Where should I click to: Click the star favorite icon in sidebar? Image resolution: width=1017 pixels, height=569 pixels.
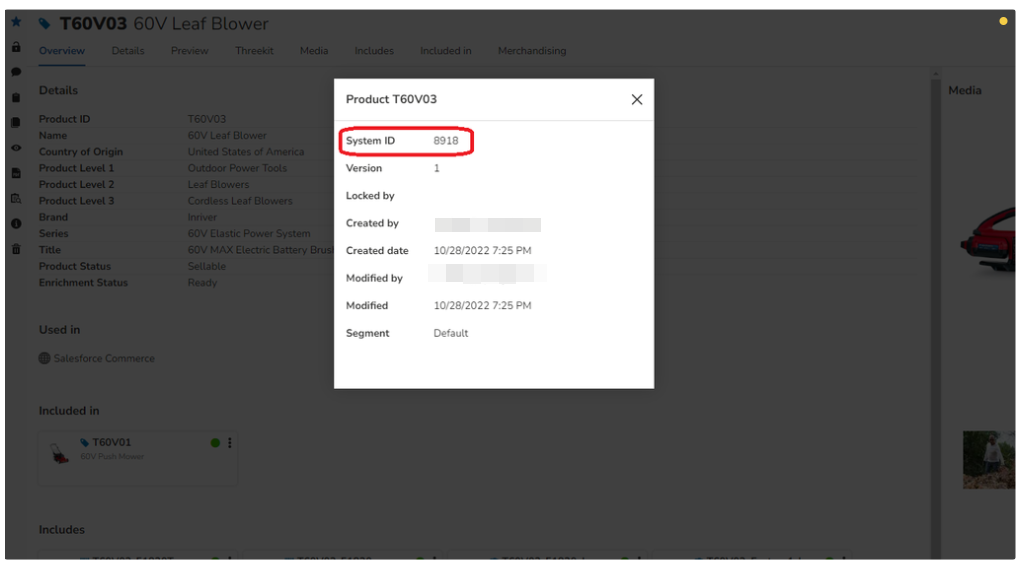tap(15, 22)
